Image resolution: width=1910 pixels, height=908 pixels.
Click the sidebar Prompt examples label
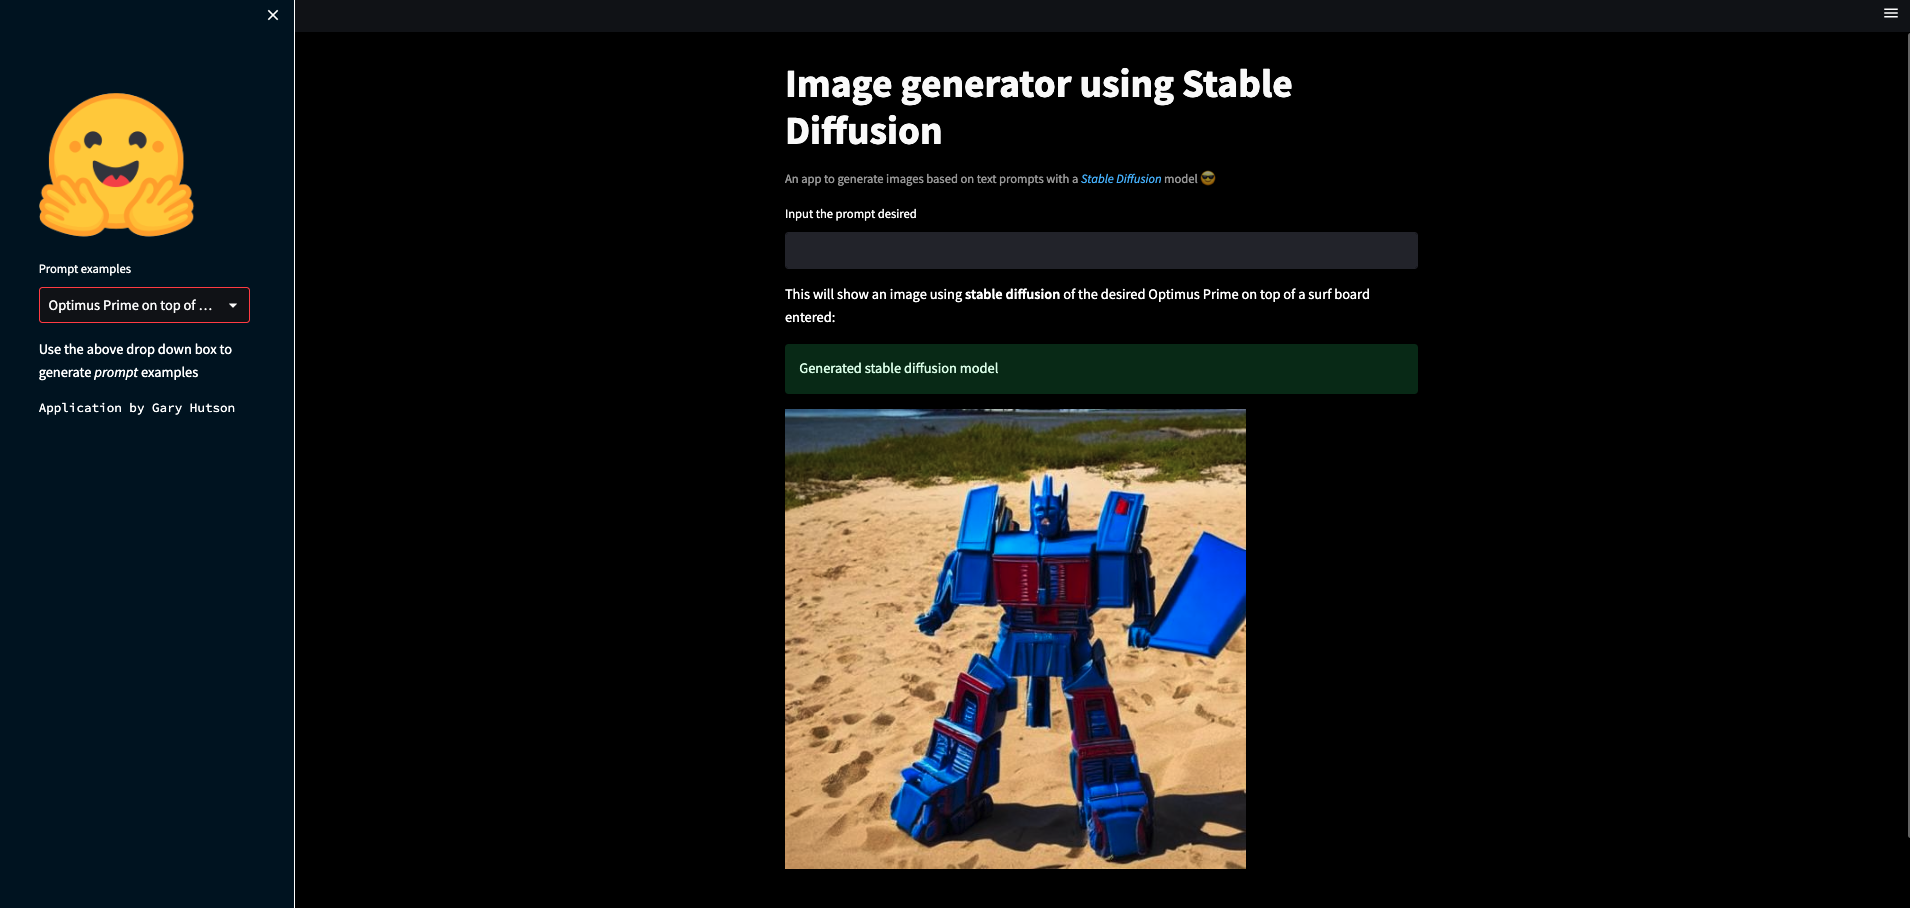coord(84,268)
